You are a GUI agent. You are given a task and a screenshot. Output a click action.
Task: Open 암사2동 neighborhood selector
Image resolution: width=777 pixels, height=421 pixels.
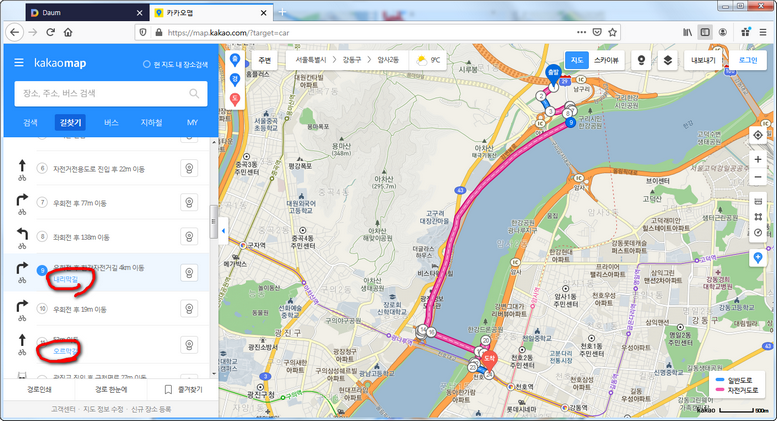coord(388,60)
